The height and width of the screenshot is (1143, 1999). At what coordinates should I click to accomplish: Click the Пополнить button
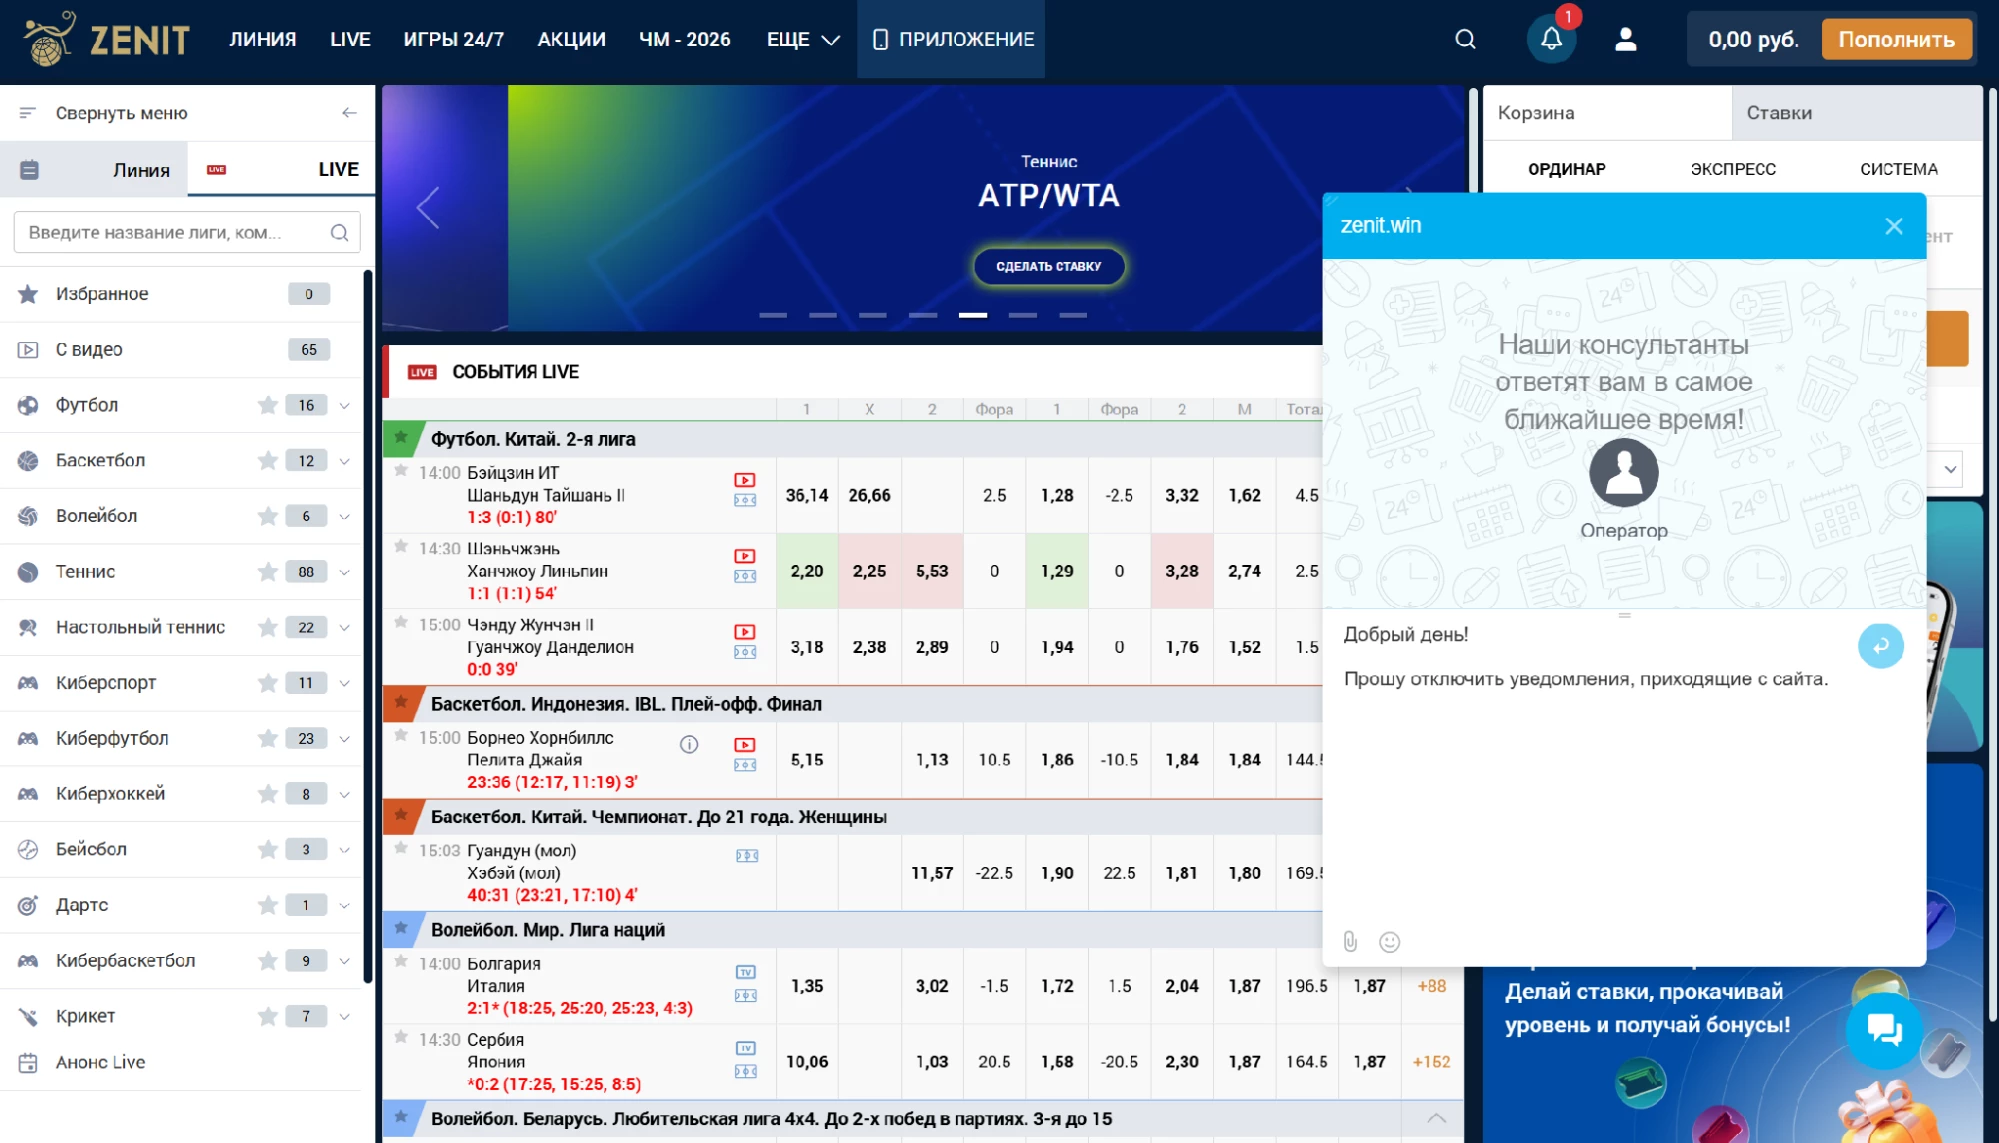pos(1896,39)
